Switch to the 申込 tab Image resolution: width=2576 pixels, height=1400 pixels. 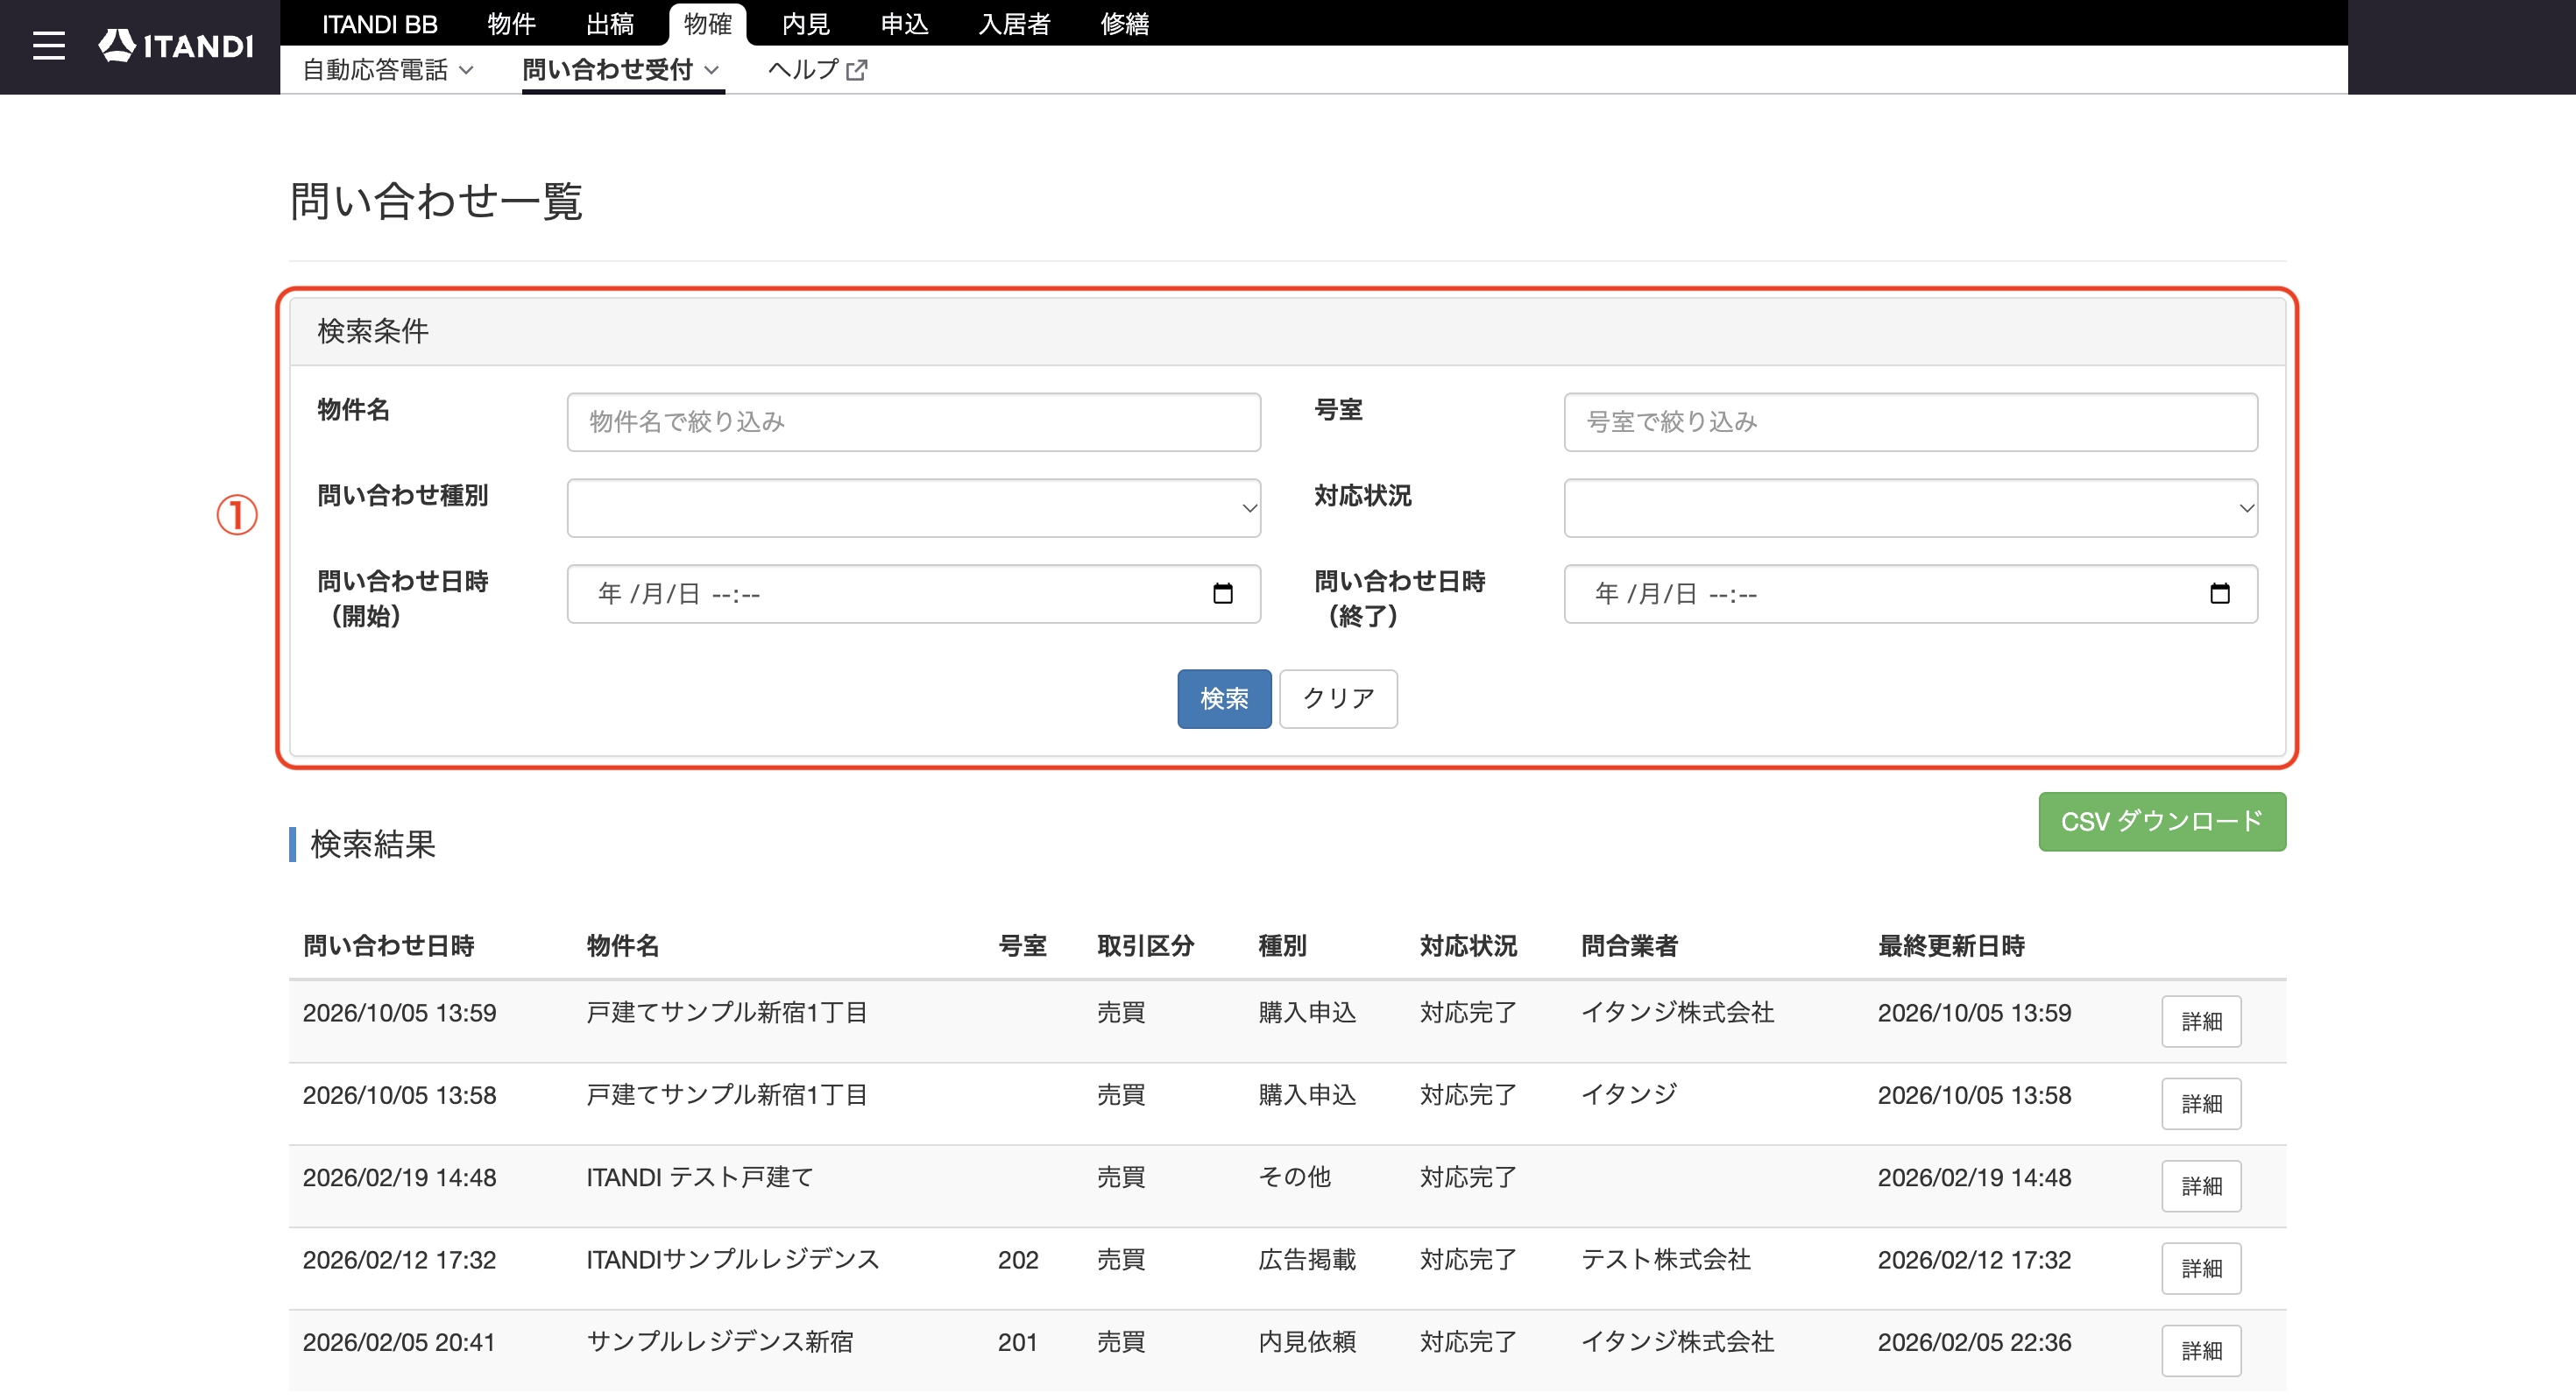[904, 24]
